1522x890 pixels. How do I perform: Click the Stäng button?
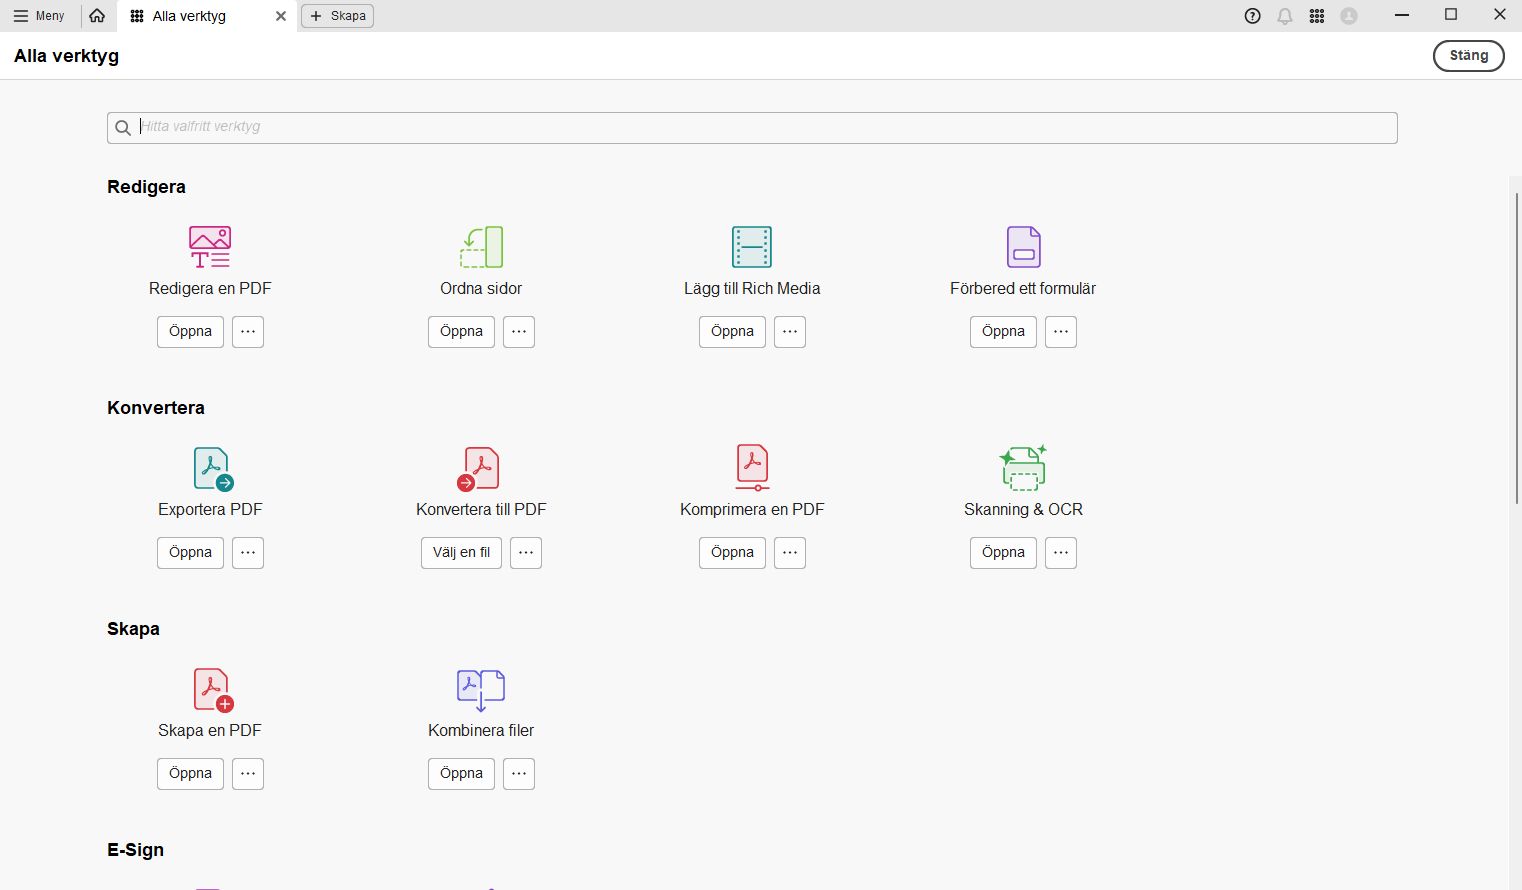[x=1468, y=56]
